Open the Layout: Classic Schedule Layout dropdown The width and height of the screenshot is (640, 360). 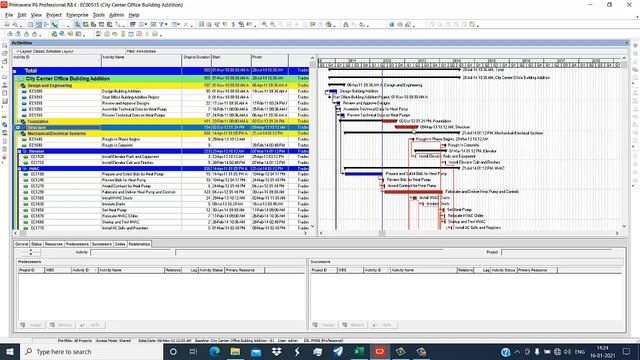(45, 51)
